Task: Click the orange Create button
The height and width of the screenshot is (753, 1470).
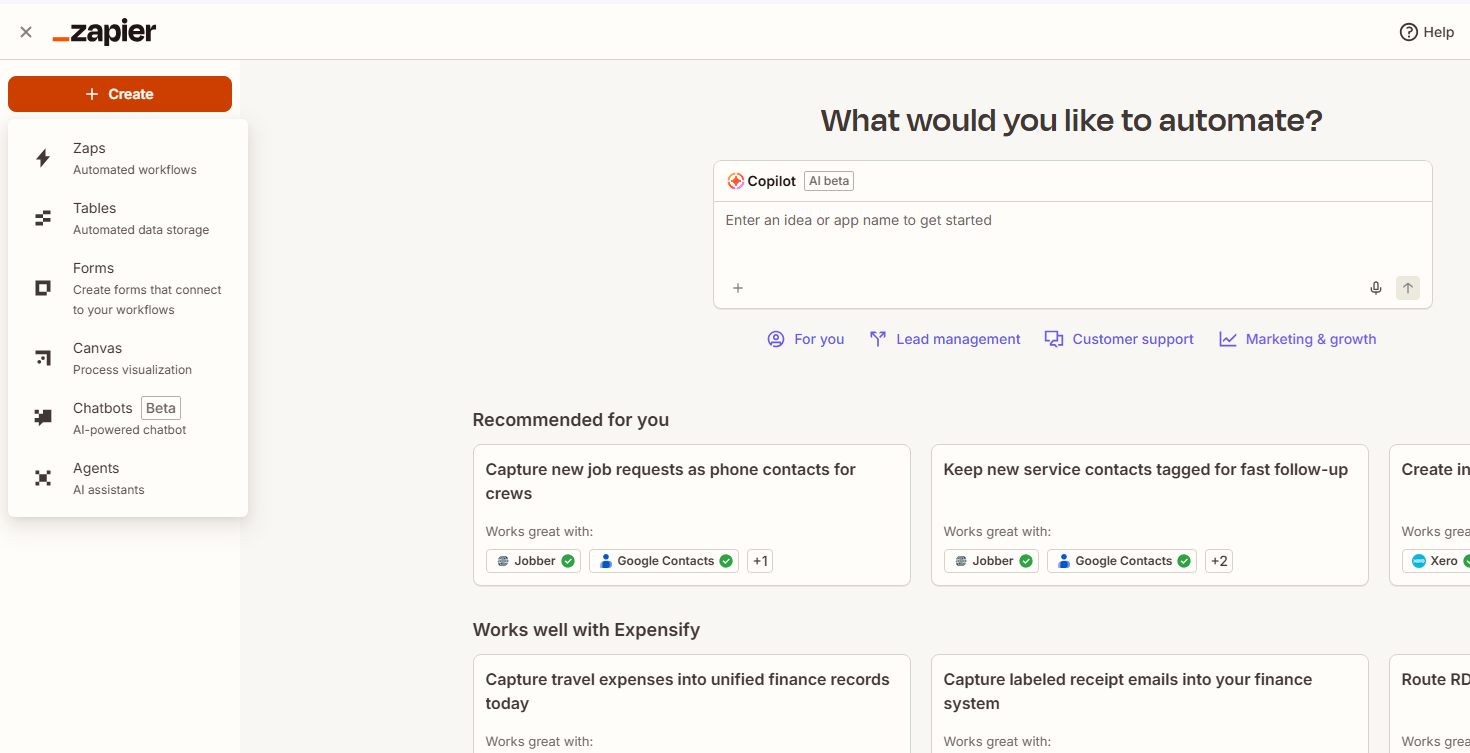Action: 120,94
